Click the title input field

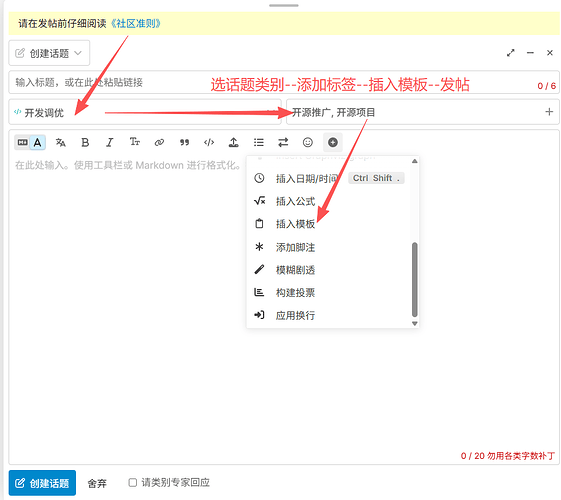(284, 83)
